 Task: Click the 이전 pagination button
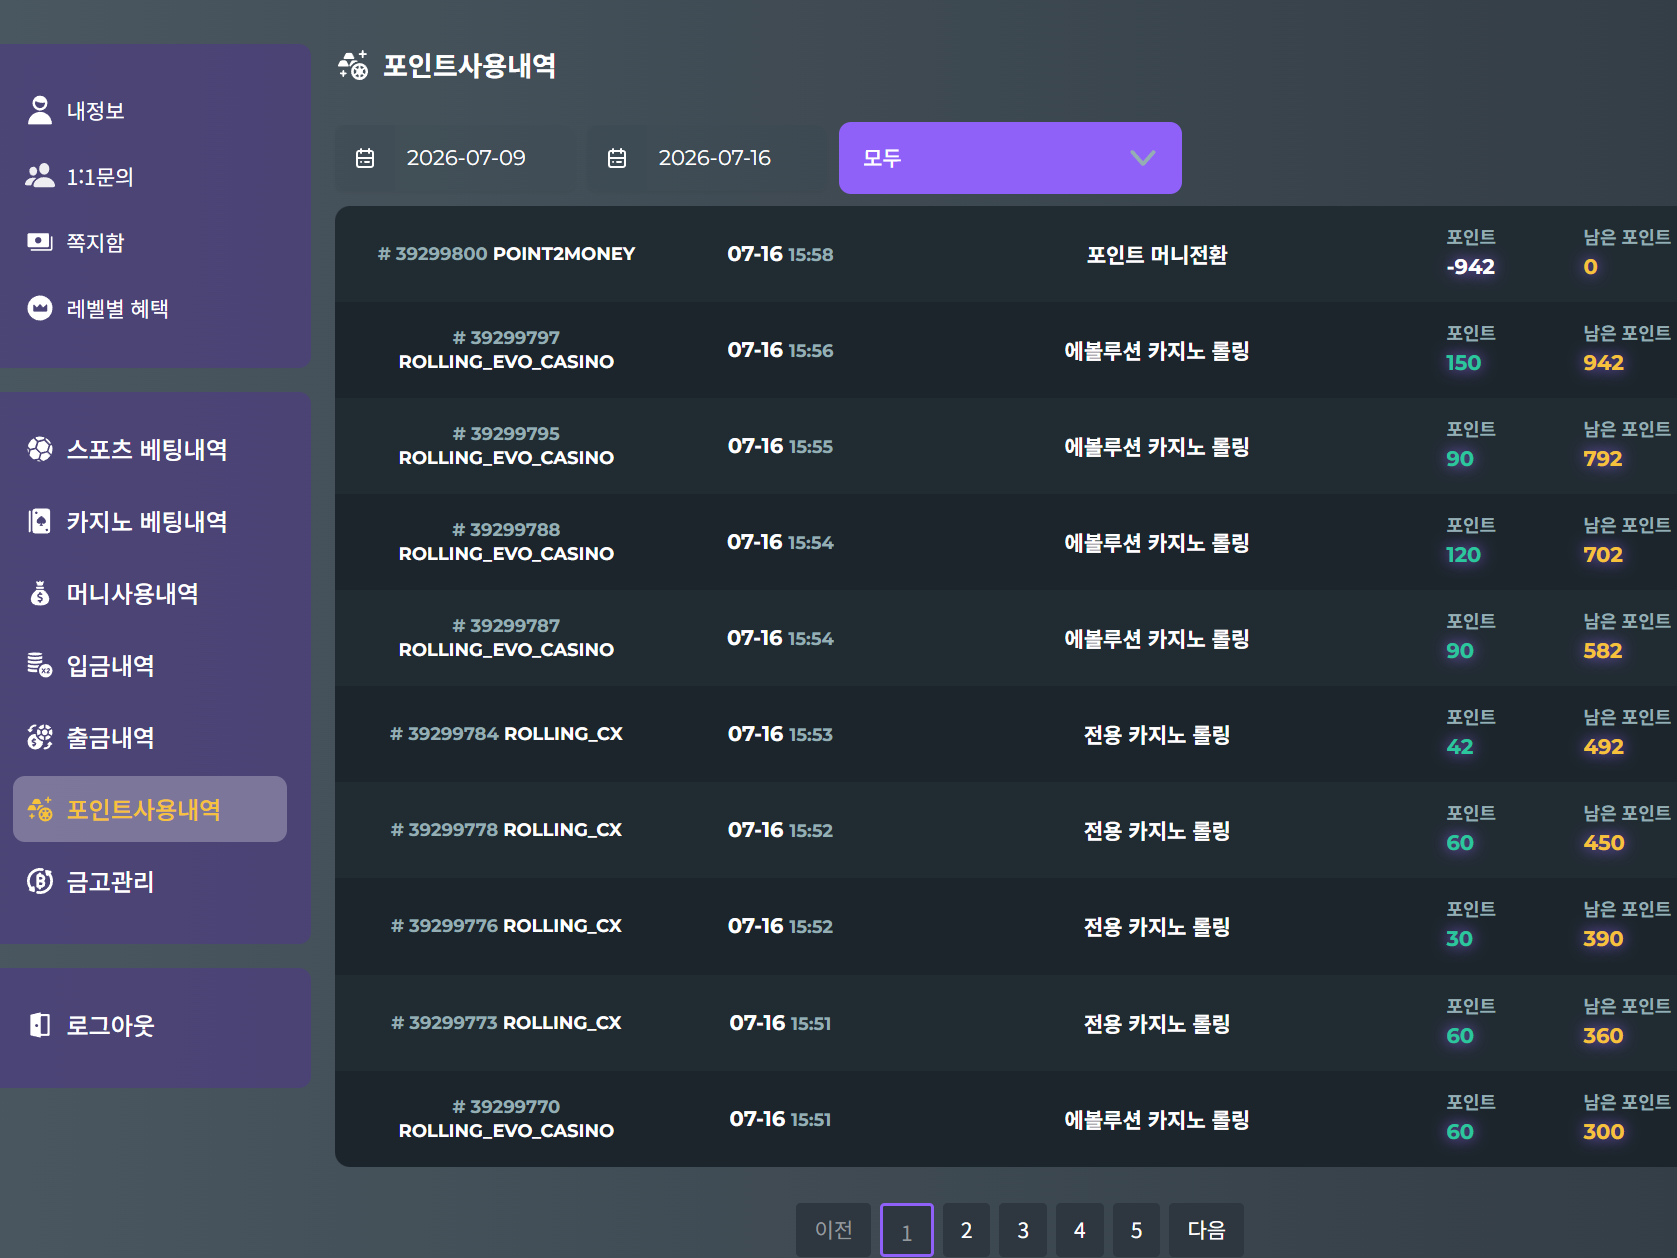(833, 1230)
